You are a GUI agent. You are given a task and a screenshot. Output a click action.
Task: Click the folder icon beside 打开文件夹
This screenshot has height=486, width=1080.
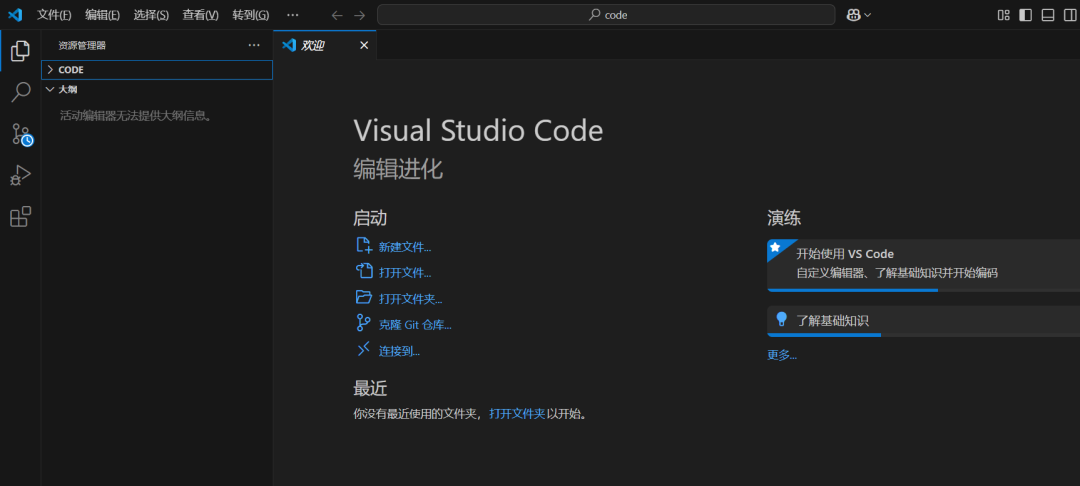tap(364, 297)
